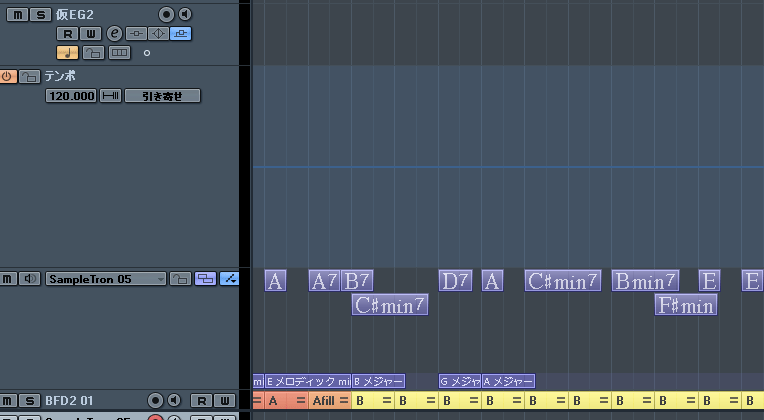Solo the 仮EG2 track
This screenshot has height=420, width=764.
pyautogui.click(x=40, y=15)
